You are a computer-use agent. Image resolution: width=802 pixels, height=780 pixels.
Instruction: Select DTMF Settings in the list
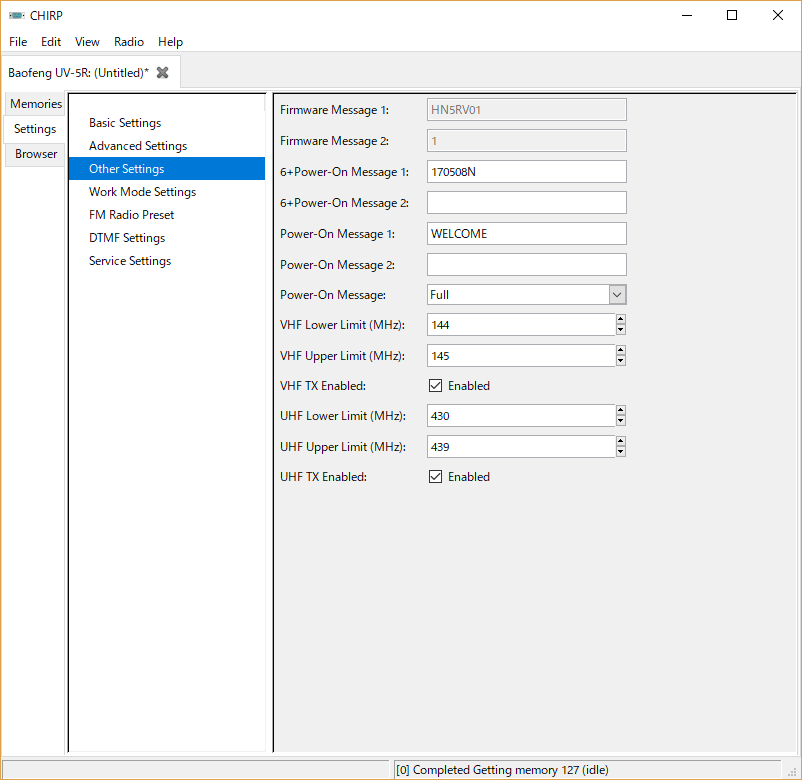127,238
